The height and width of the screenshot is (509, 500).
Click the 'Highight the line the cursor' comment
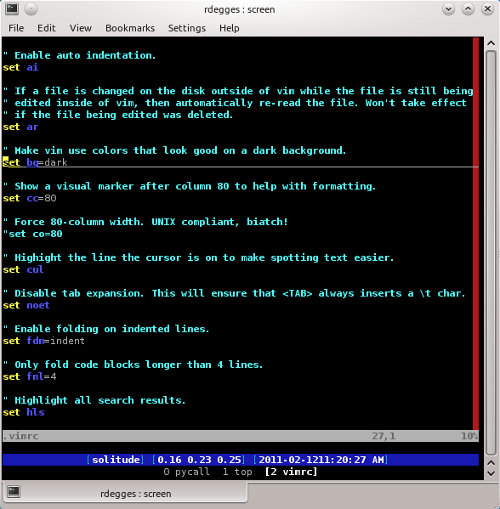(x=199, y=258)
